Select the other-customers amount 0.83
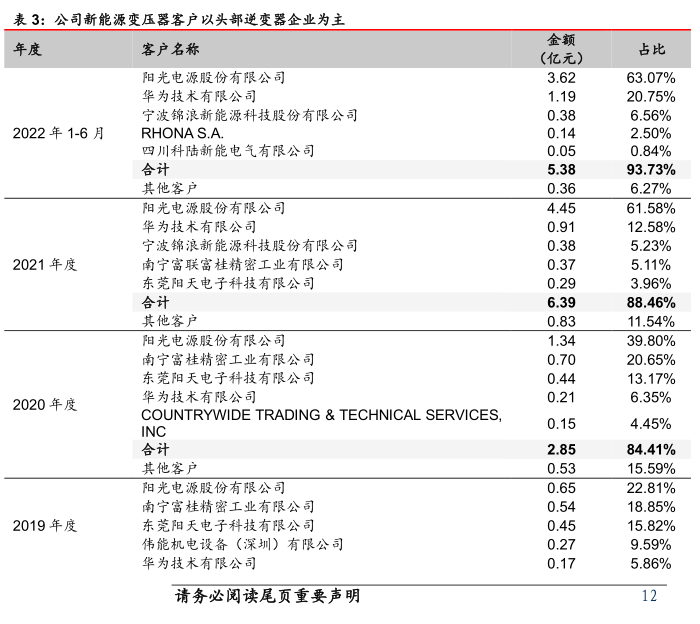700x624 pixels. tap(561, 321)
